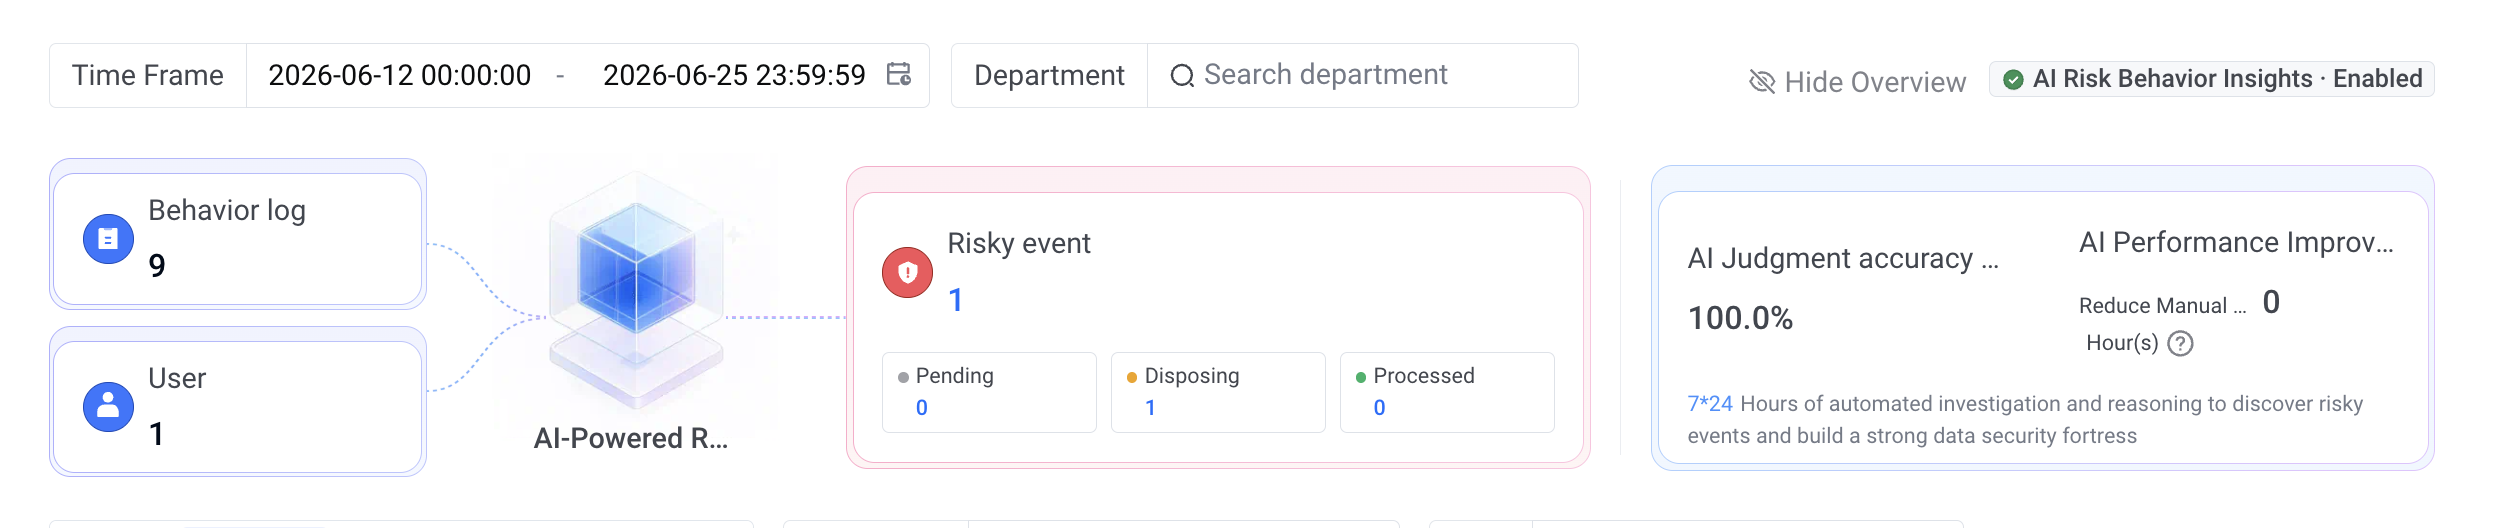Filter by Disposing risky events
2510x528 pixels.
tap(1218, 392)
